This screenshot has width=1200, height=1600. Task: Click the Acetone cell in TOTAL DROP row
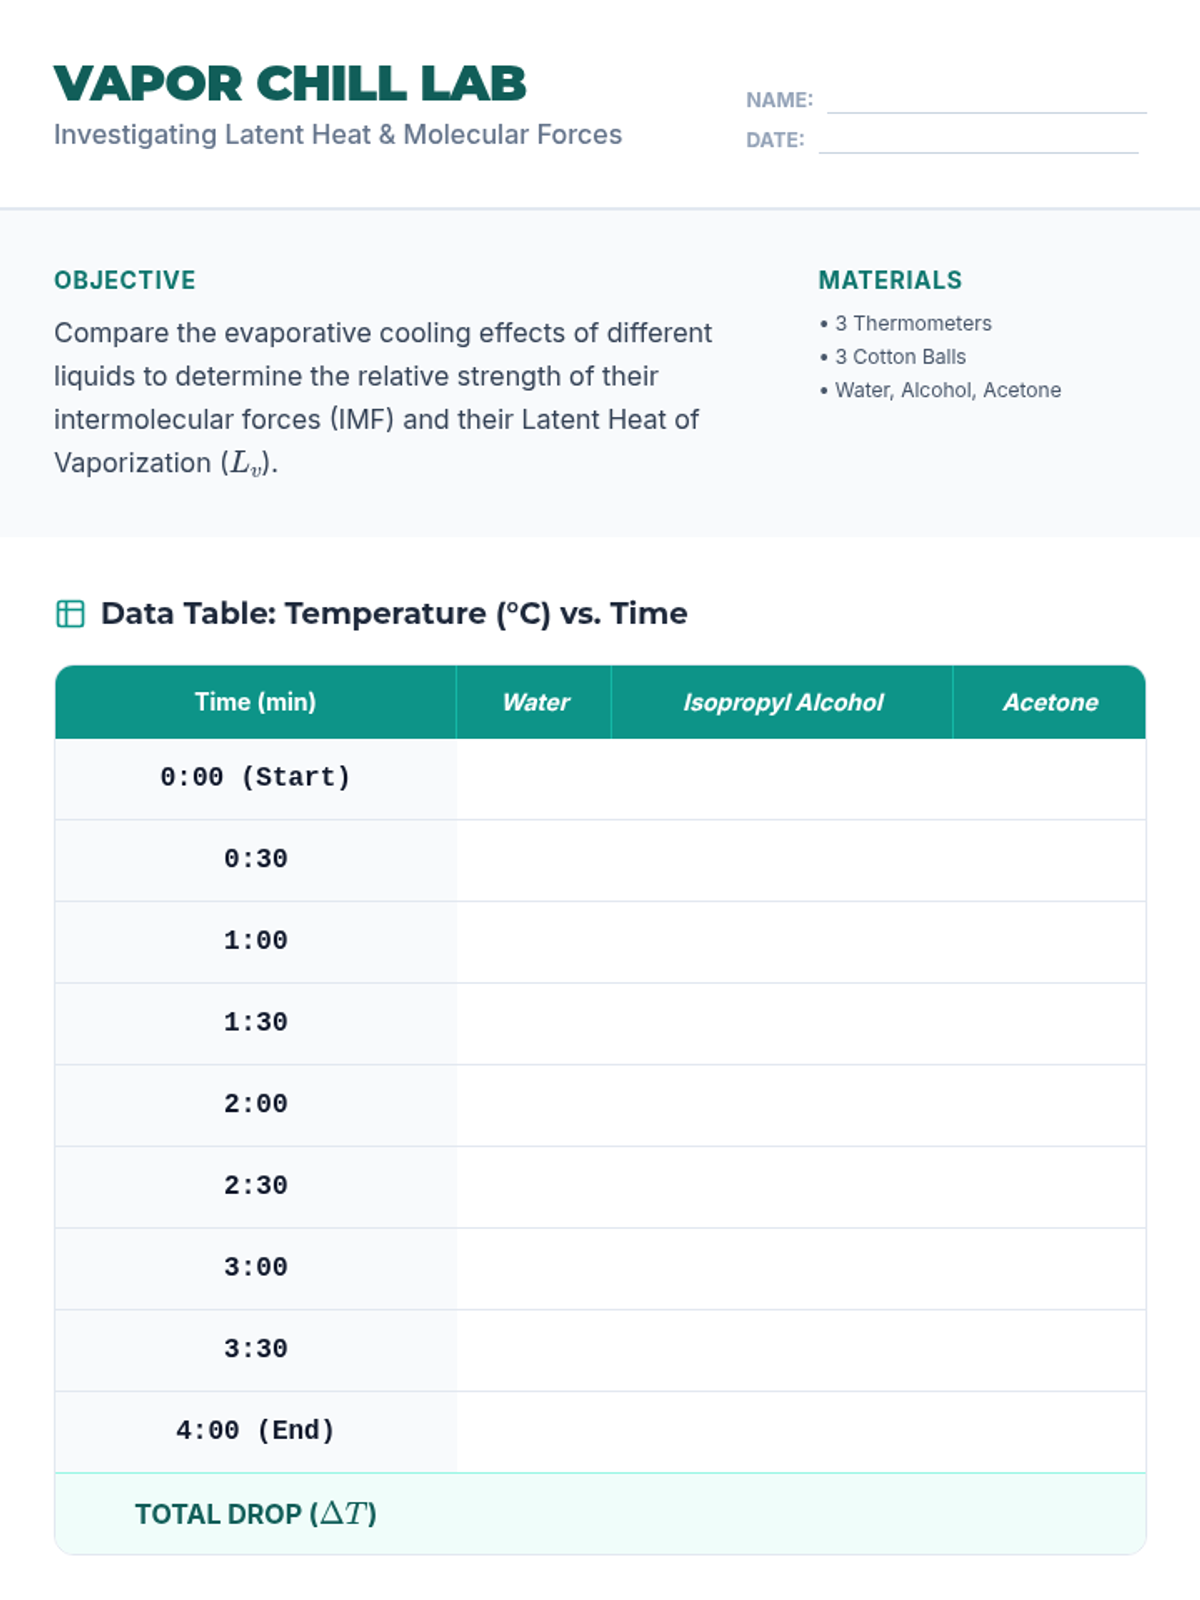[x=1049, y=1514]
